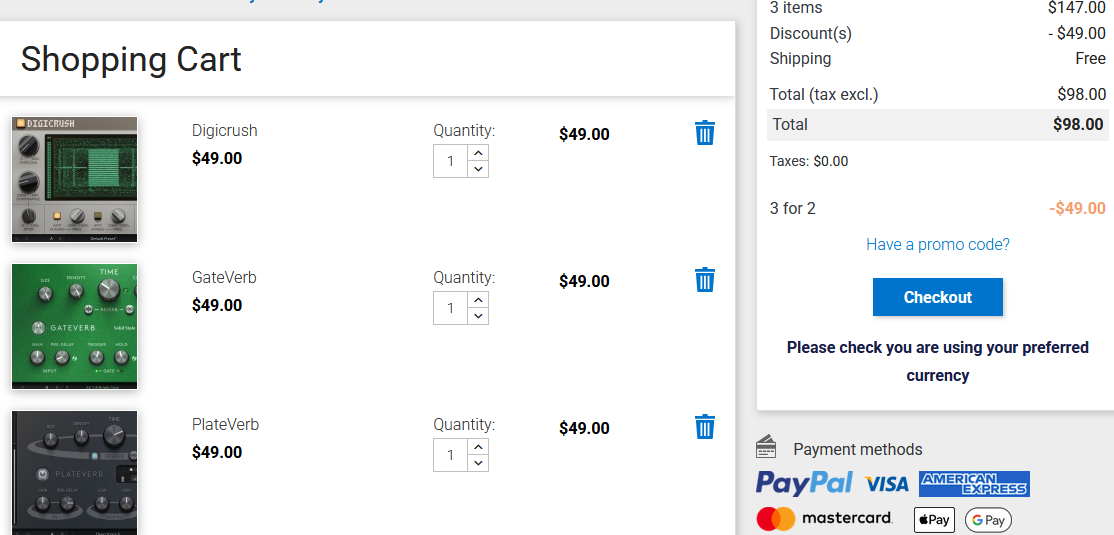Screen dimensions: 1114x535
Task: Click the PayPal payment logo
Action: point(804,484)
